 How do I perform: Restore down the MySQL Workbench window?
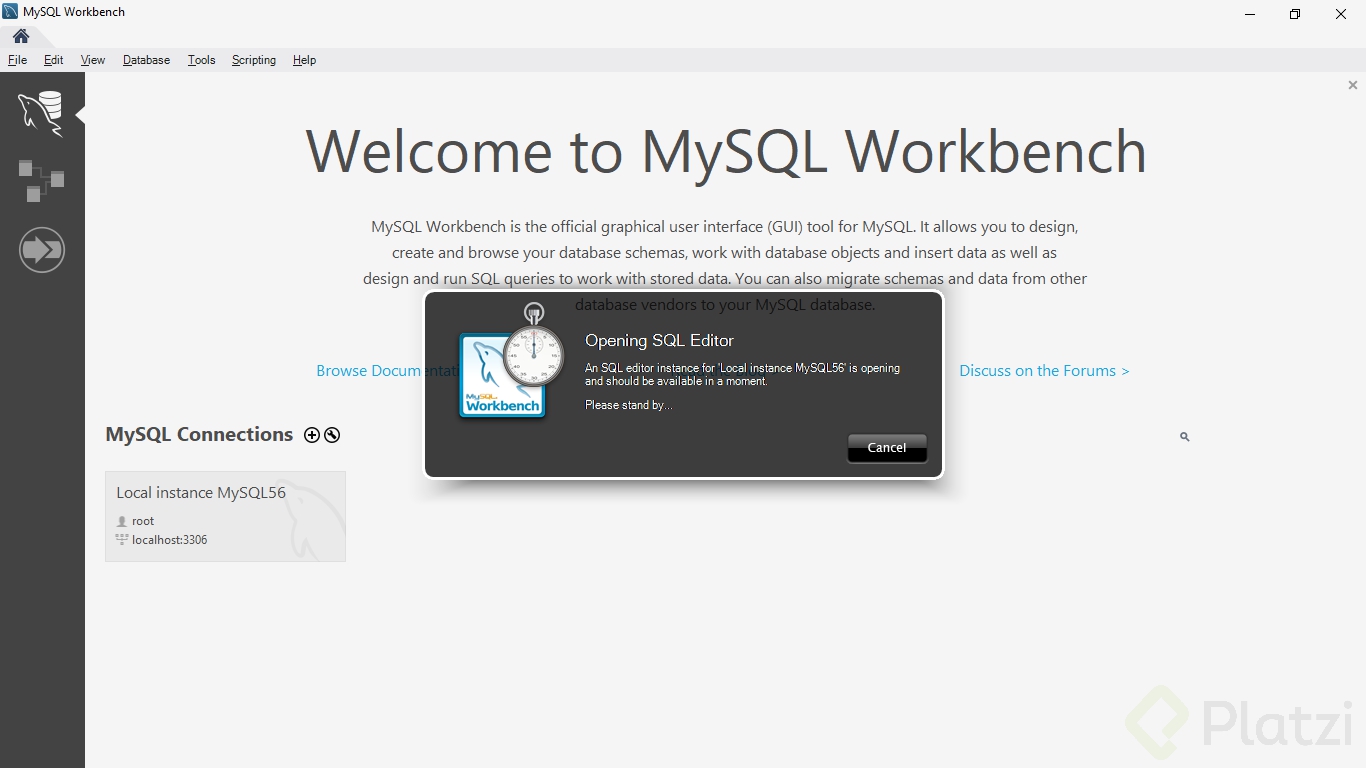tap(1295, 14)
